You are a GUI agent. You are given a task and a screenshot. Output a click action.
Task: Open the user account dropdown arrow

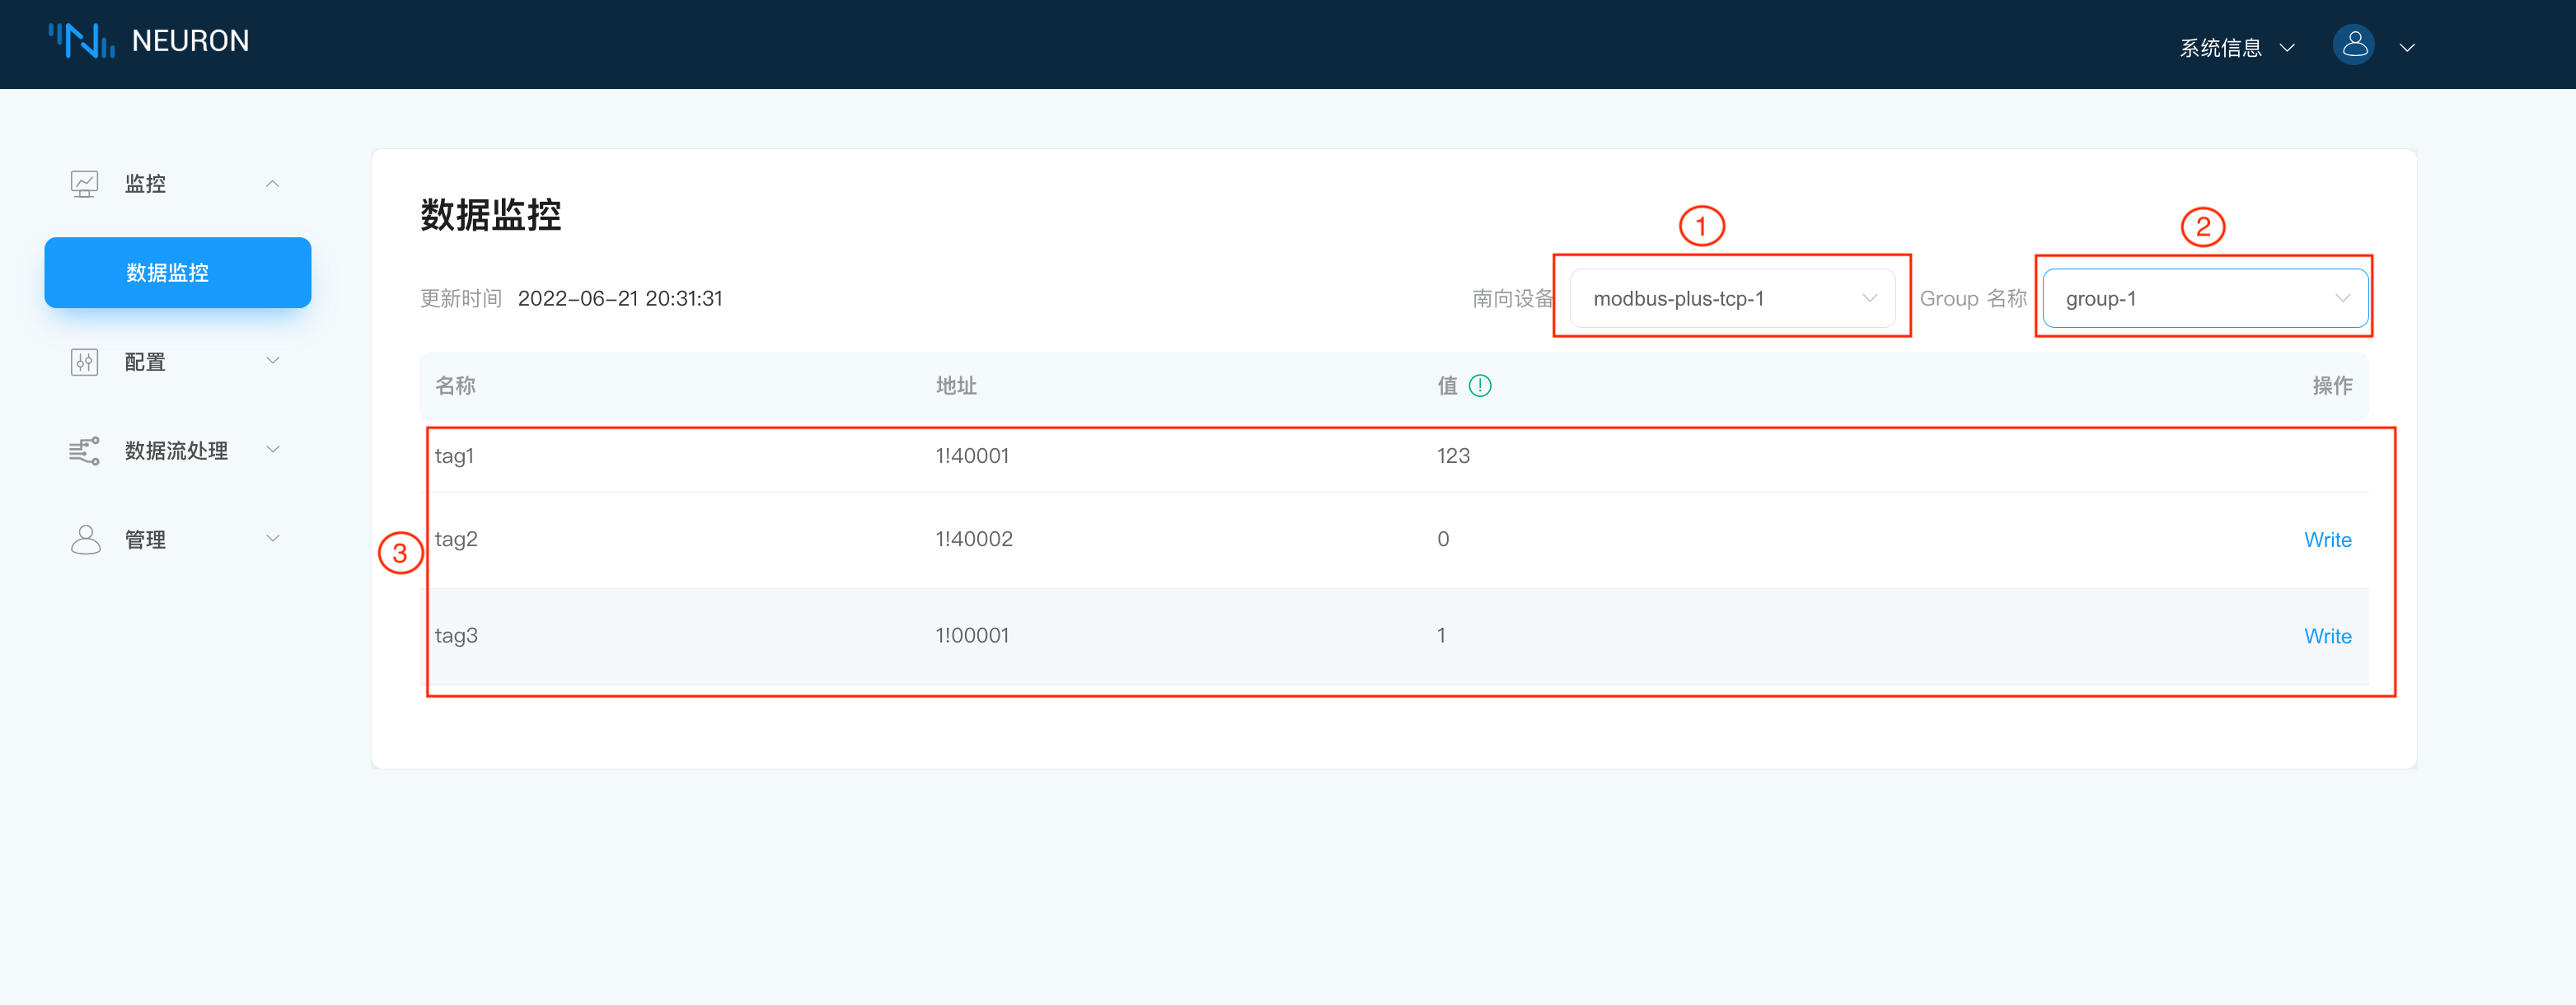tap(2407, 48)
